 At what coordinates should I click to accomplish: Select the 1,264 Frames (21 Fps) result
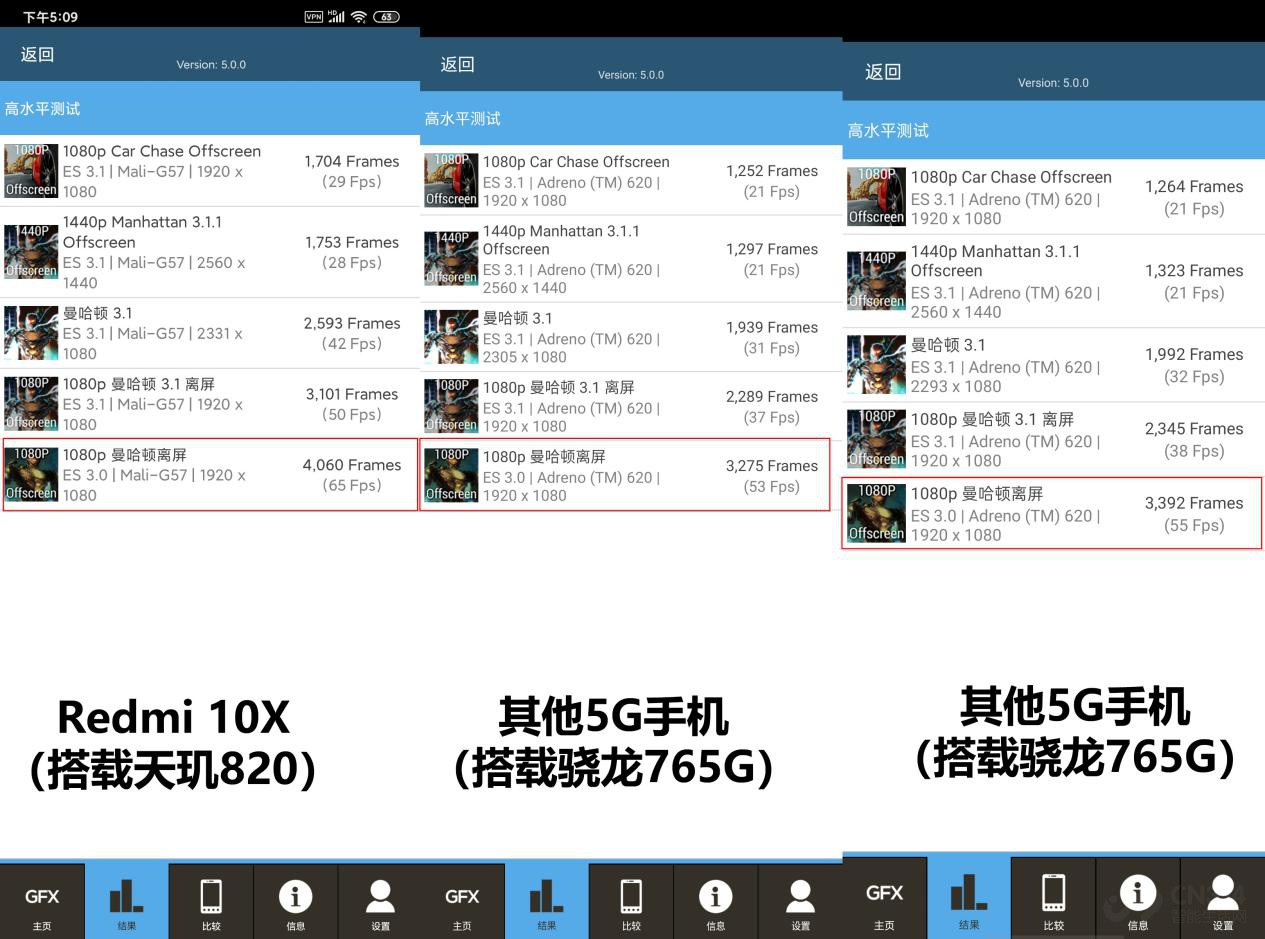(x=1194, y=197)
